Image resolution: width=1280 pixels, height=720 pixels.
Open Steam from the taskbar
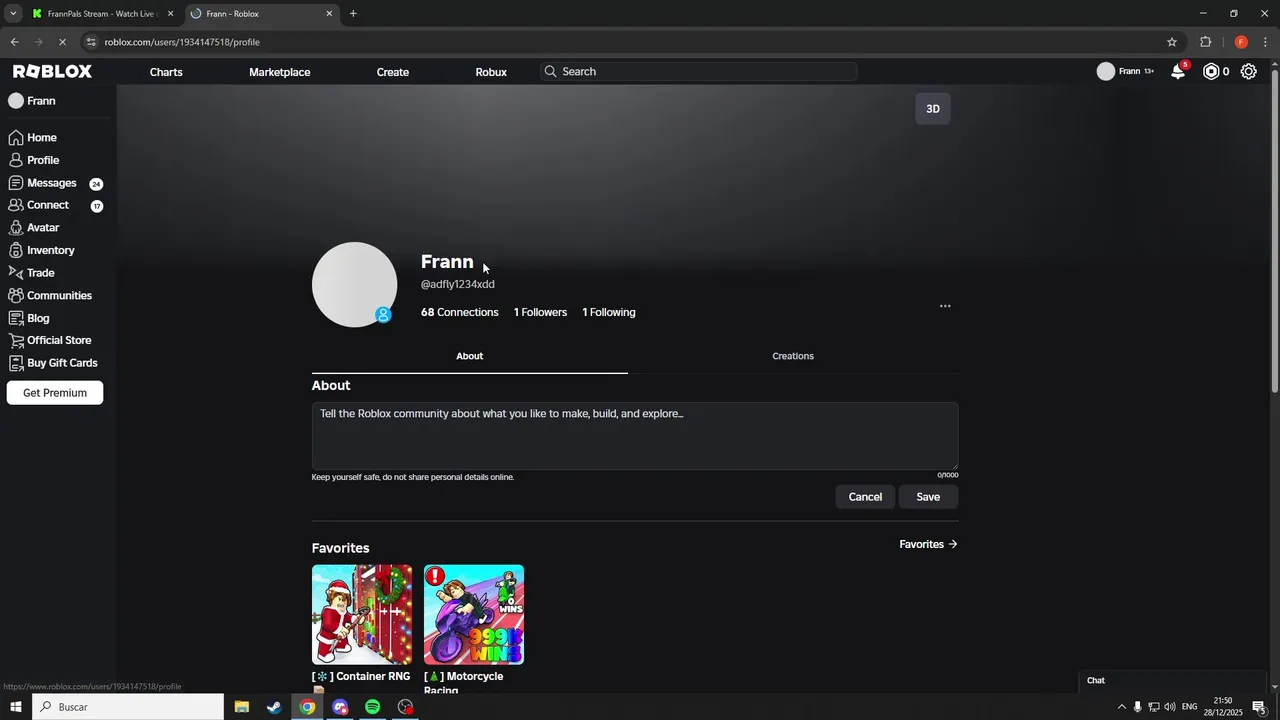coord(274,707)
